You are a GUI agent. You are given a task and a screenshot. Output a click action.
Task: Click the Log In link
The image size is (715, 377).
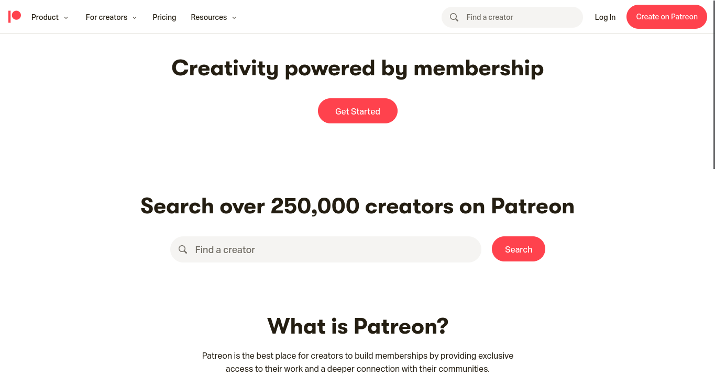click(605, 17)
